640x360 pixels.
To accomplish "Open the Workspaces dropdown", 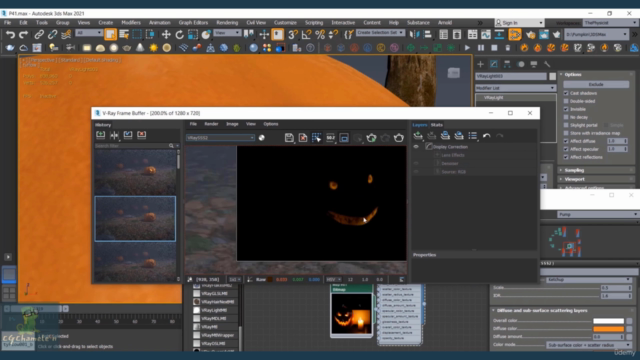I will (x=609, y=23).
